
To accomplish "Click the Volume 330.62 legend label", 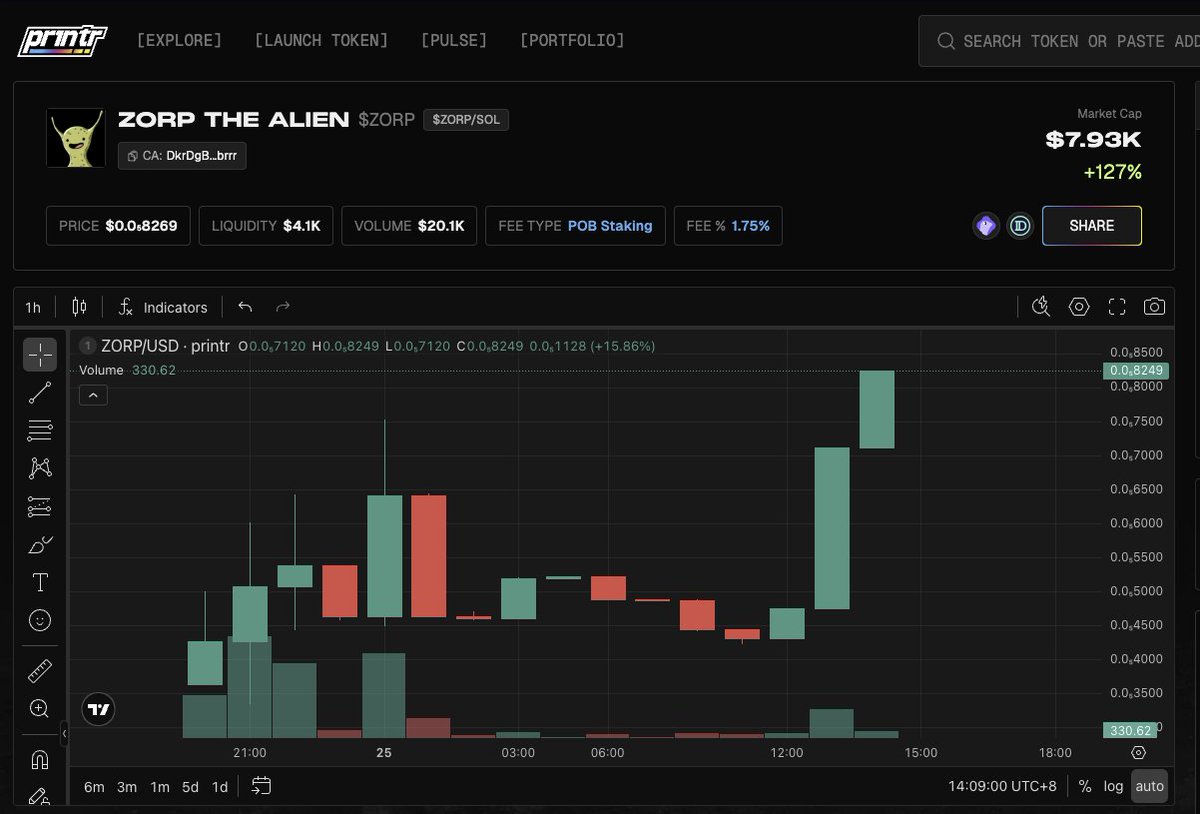I will [127, 370].
